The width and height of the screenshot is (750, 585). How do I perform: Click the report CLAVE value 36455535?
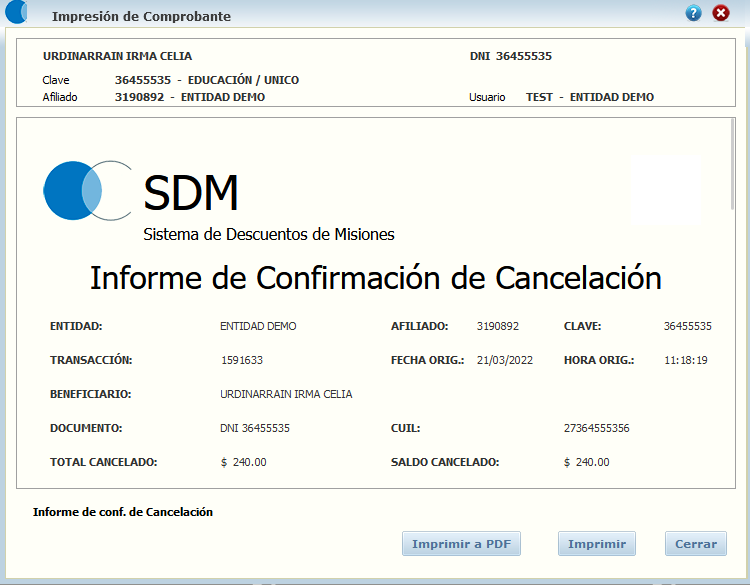[687, 326]
